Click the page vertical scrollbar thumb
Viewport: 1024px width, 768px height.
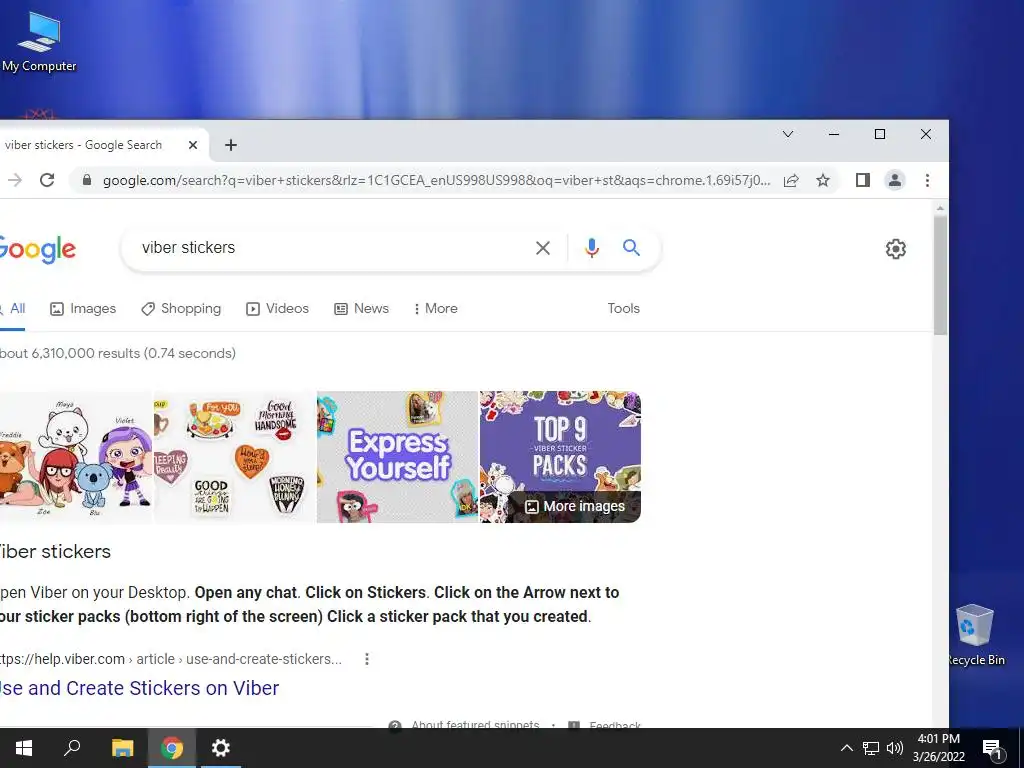tap(940, 275)
